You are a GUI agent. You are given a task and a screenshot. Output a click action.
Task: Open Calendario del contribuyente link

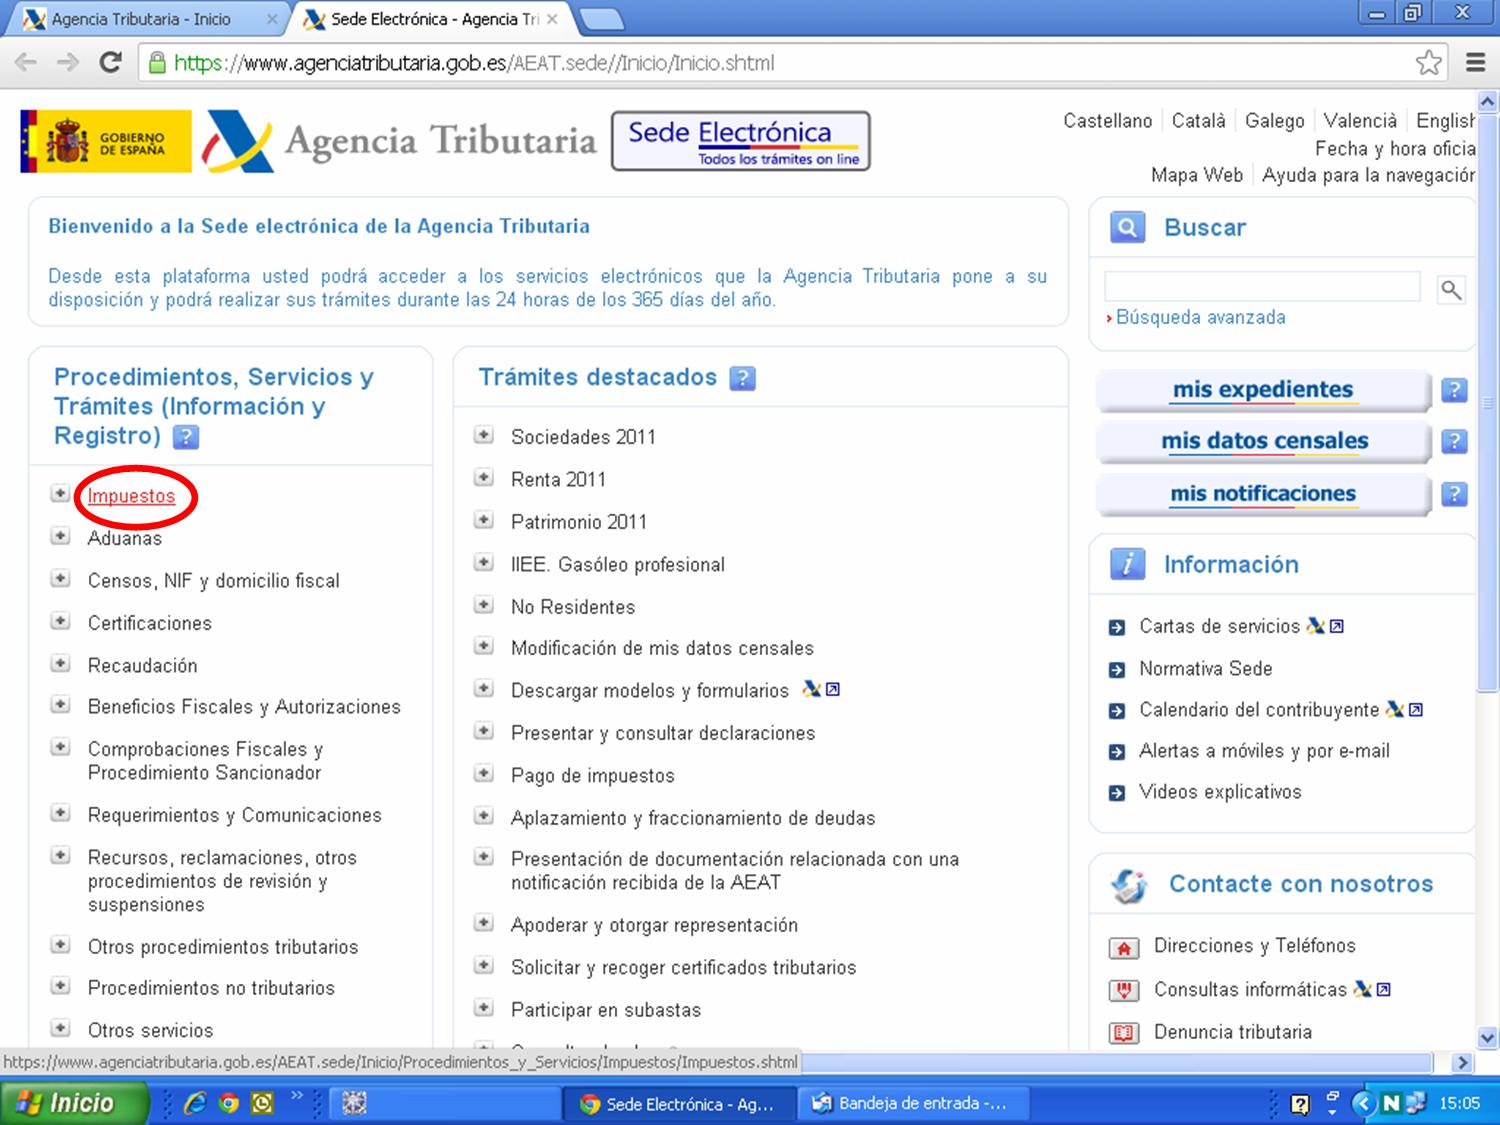1259,710
